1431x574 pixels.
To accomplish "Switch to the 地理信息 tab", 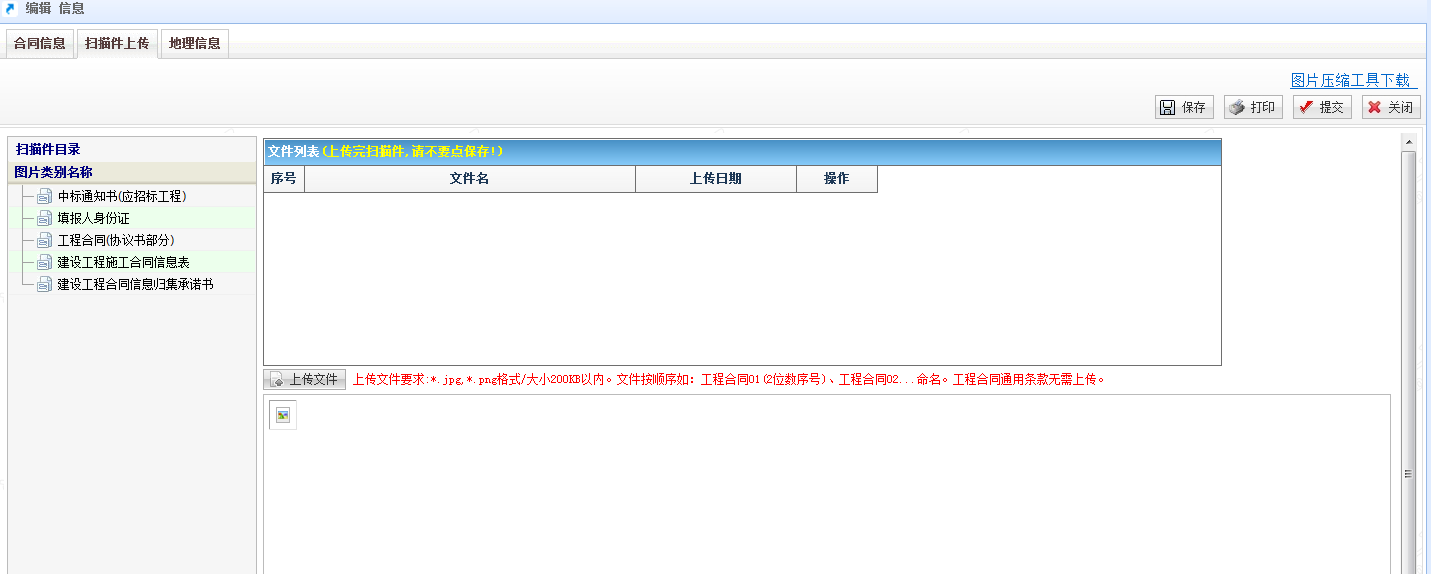I will [194, 44].
